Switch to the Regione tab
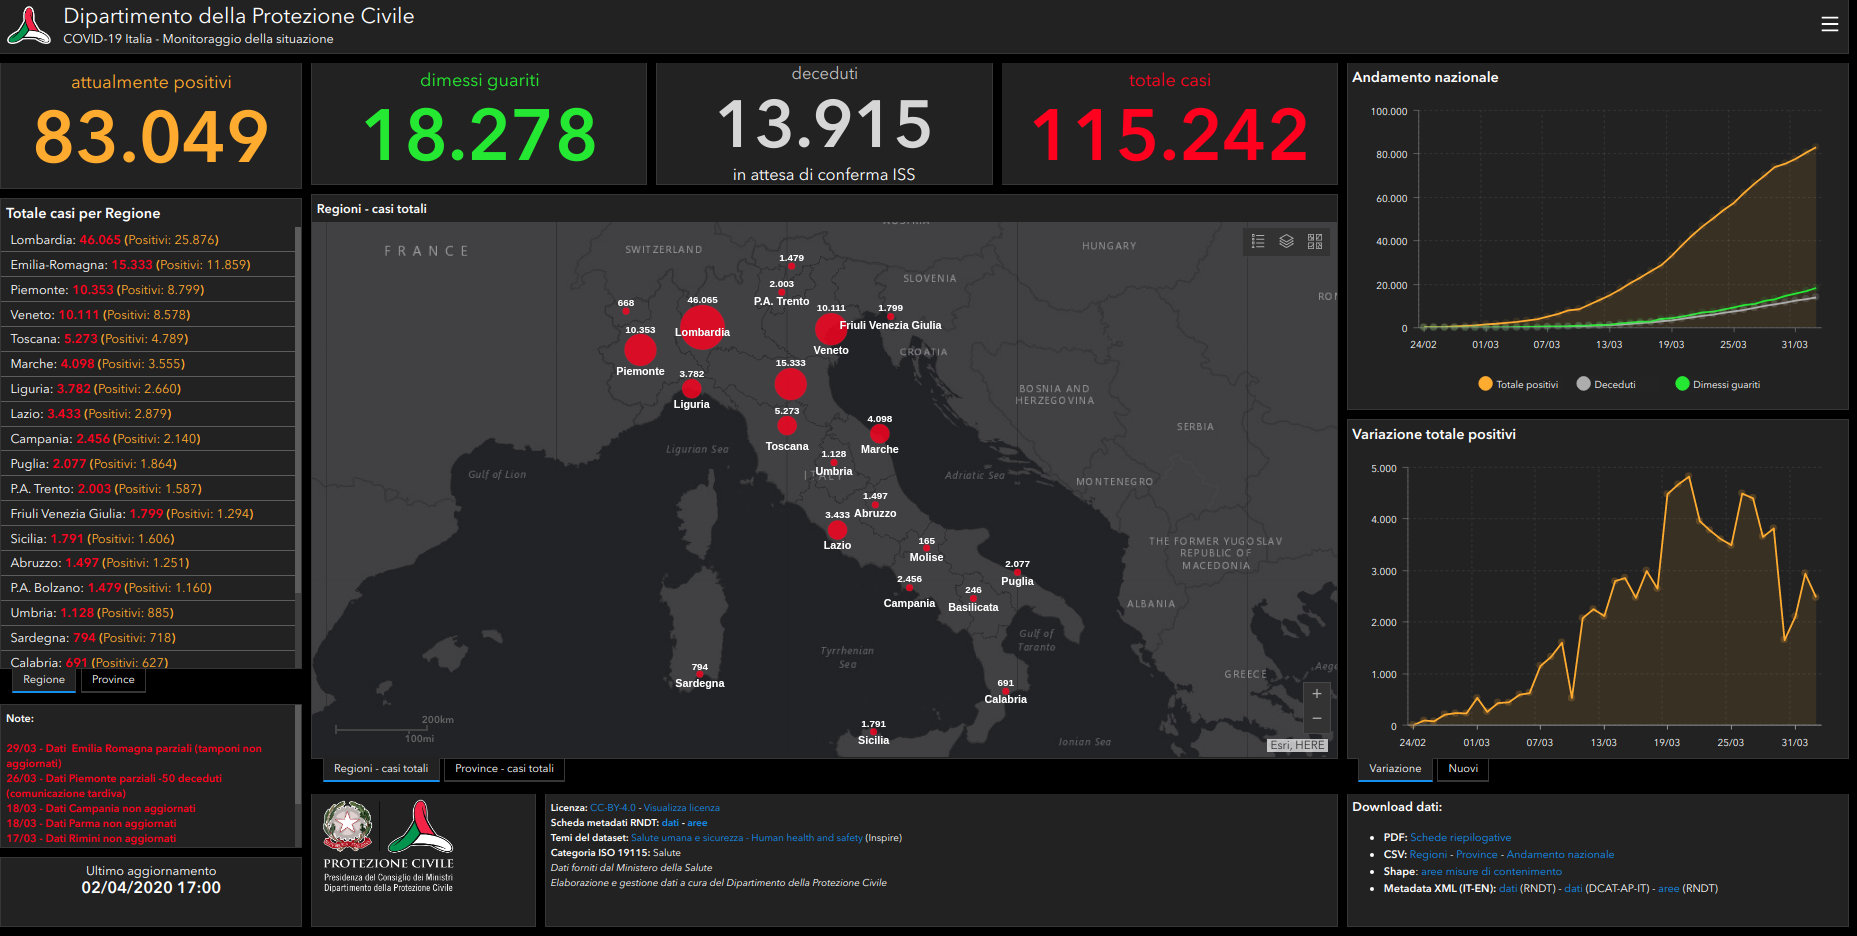Image resolution: width=1857 pixels, height=936 pixels. click(44, 680)
